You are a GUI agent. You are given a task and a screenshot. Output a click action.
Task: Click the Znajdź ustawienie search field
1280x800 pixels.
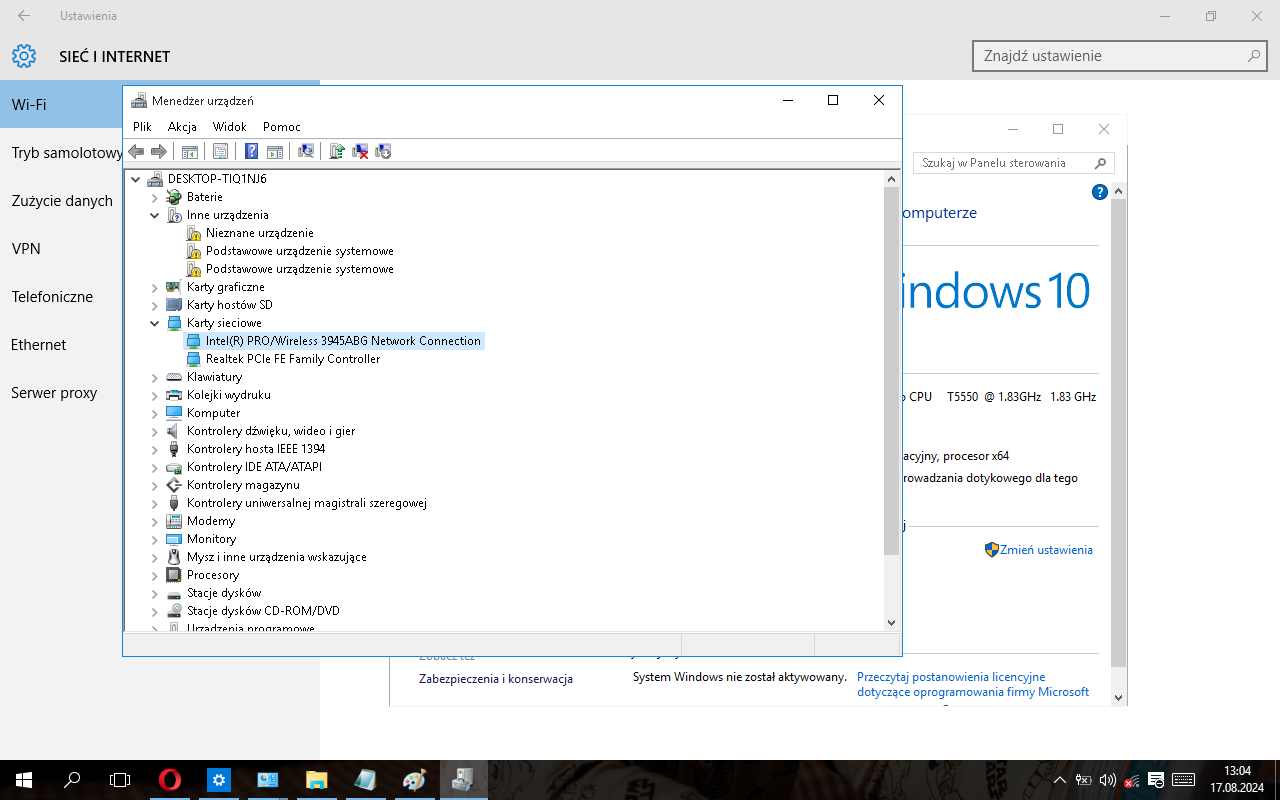[1120, 56]
